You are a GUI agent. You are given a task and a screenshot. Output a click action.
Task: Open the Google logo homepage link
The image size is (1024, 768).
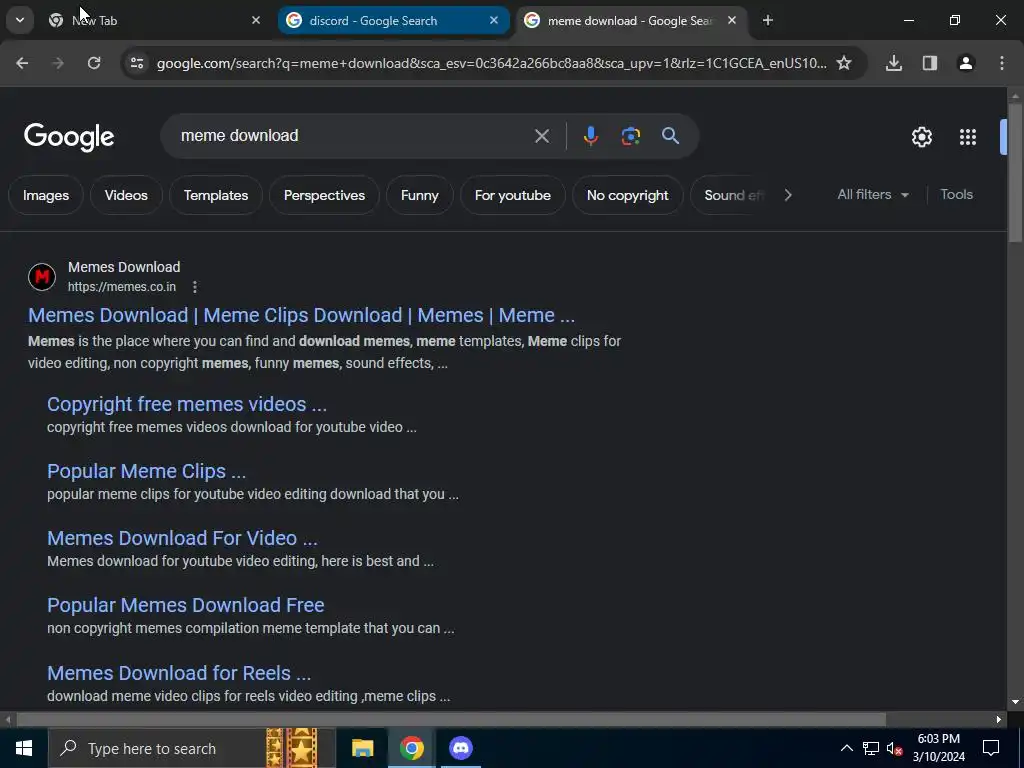[x=69, y=137]
